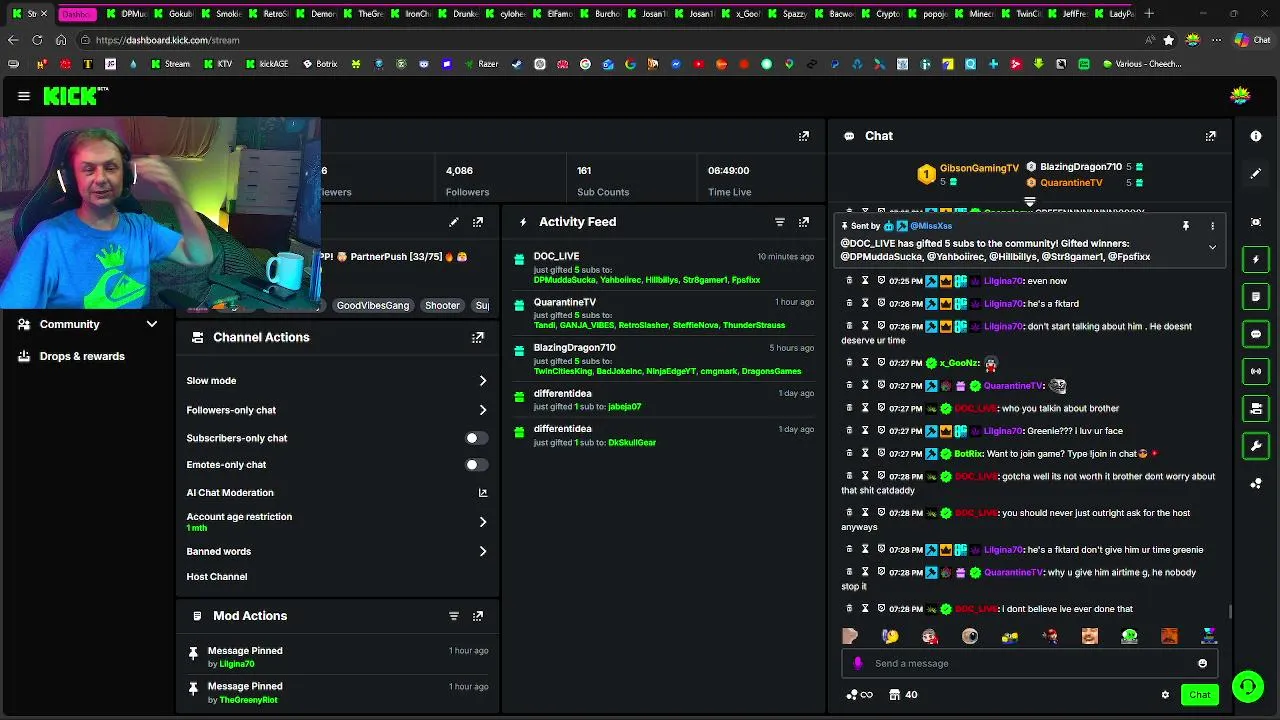Insert the eyeball emote from quick bar
Viewport: 1280px width, 720px height.
(970, 636)
